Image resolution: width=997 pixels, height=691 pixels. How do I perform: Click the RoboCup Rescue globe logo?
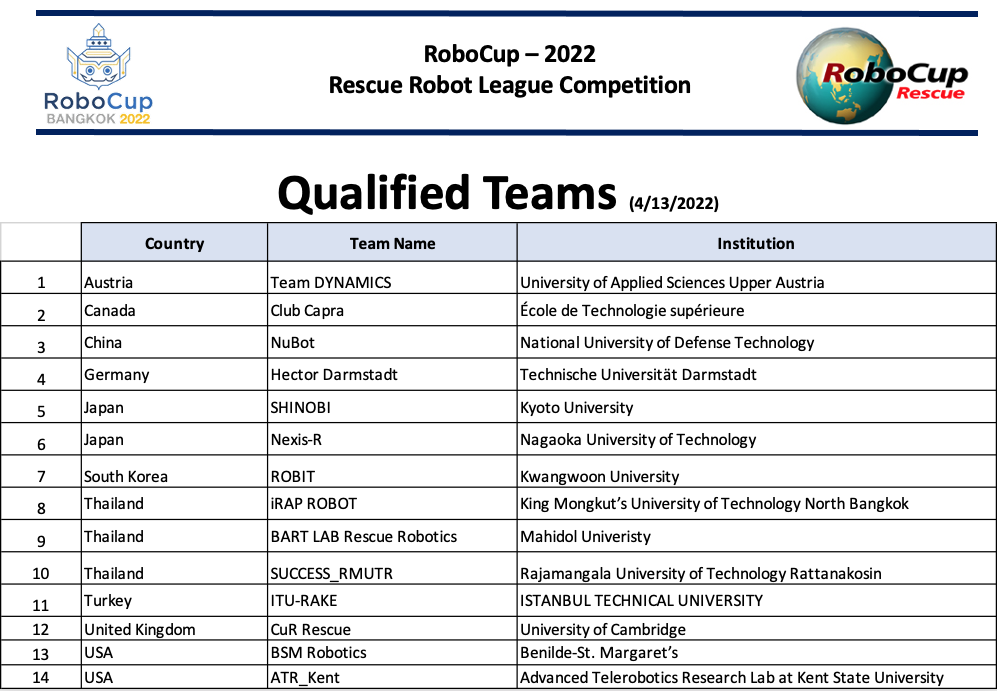point(882,76)
